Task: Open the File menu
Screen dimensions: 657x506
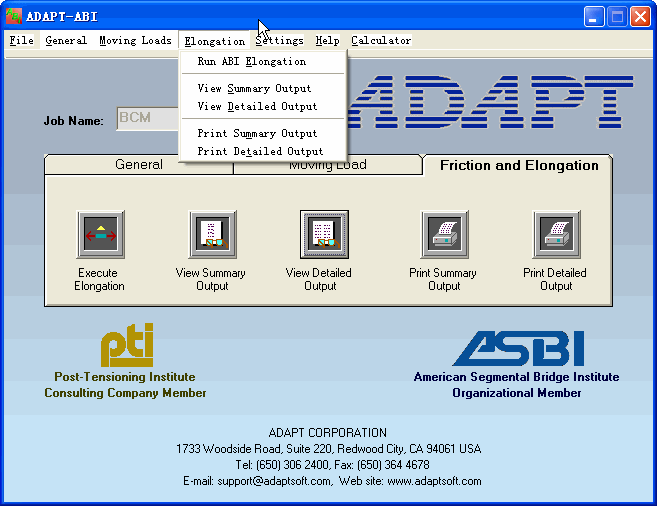Action: [x=22, y=41]
